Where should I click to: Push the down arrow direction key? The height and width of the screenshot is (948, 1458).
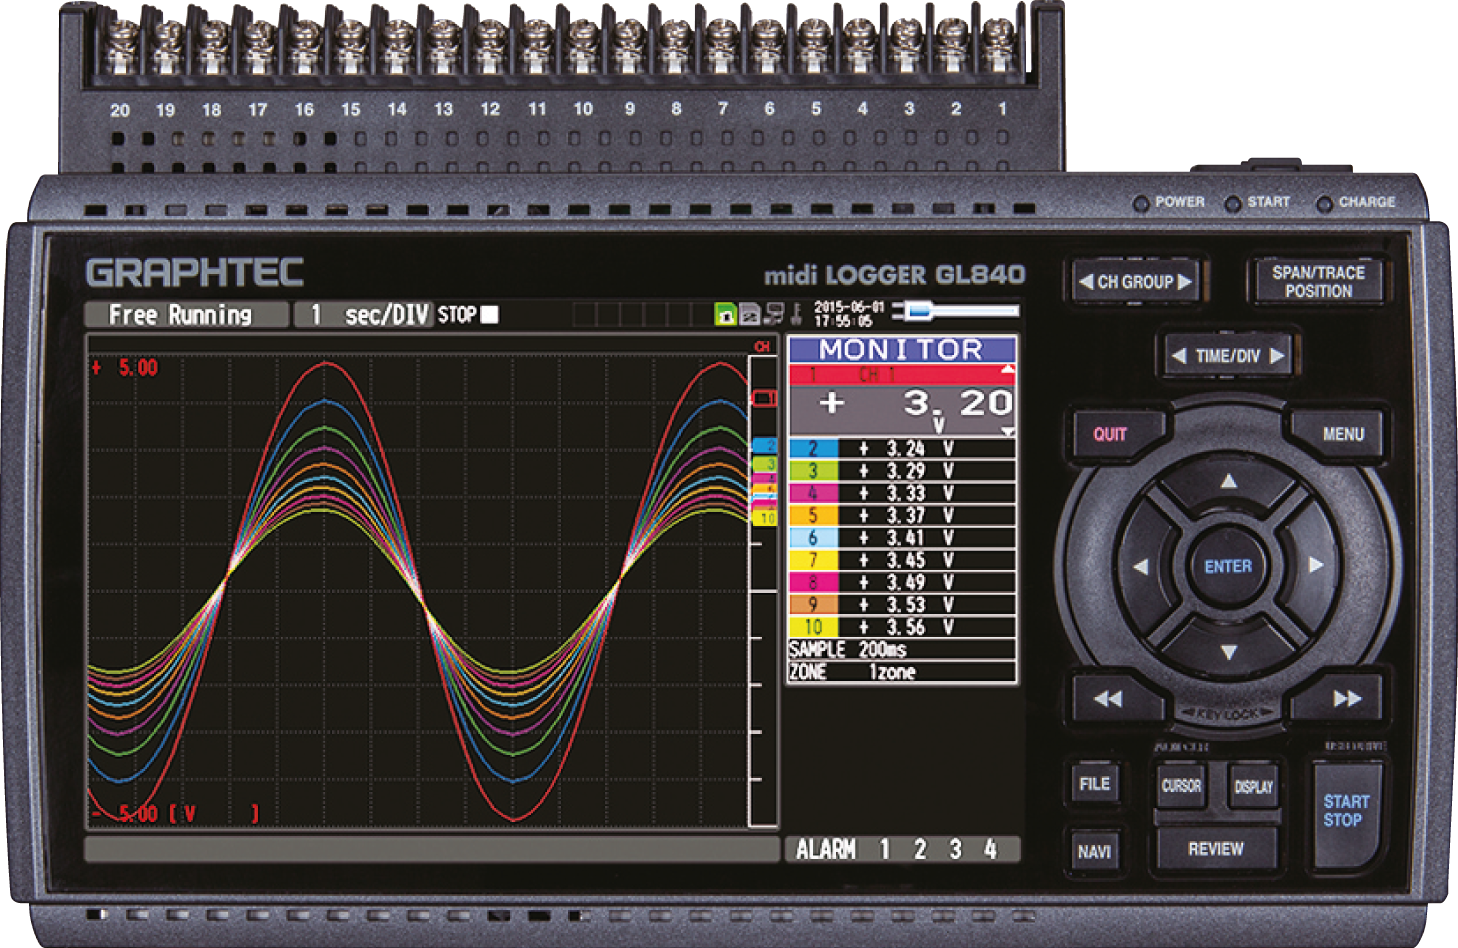click(1229, 652)
